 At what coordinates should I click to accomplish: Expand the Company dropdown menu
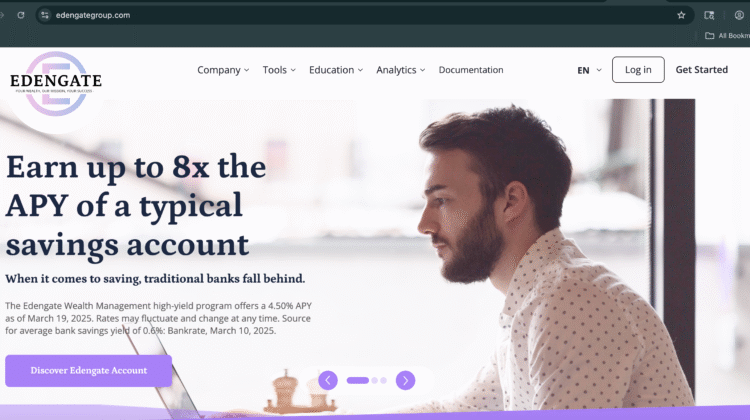(x=223, y=70)
